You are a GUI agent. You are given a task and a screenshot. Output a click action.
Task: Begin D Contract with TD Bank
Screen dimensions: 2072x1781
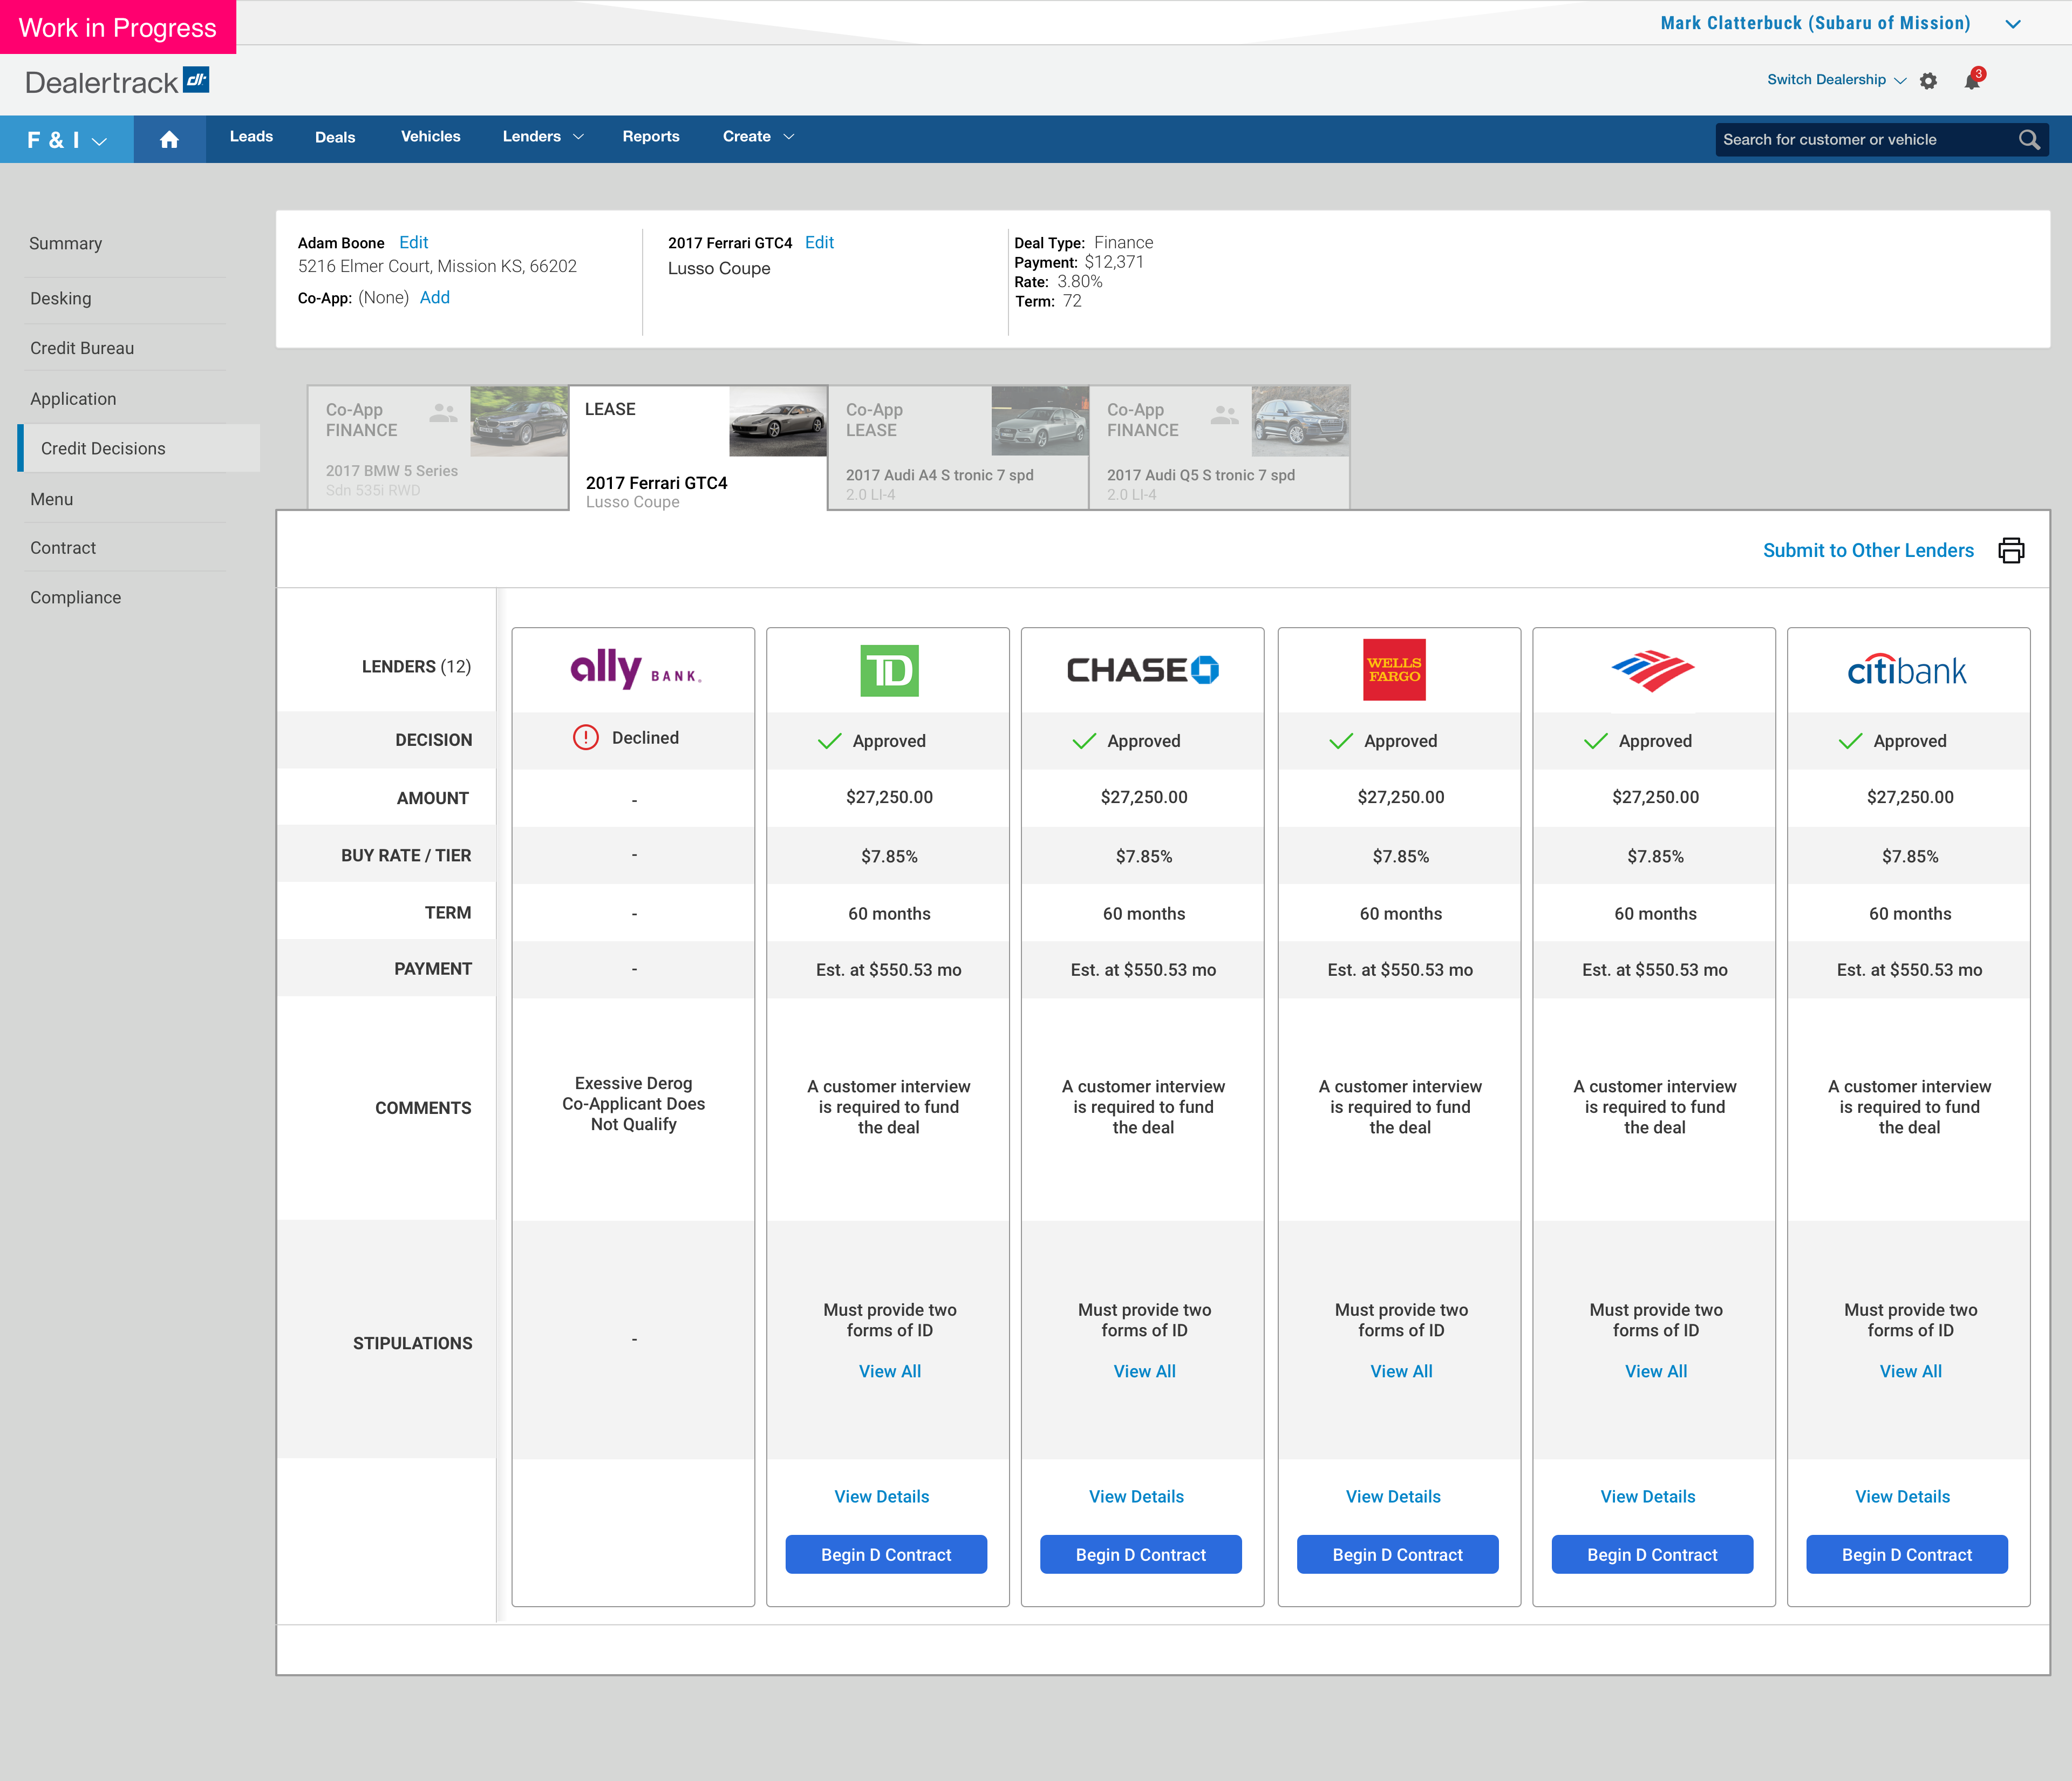pyautogui.click(x=886, y=1555)
